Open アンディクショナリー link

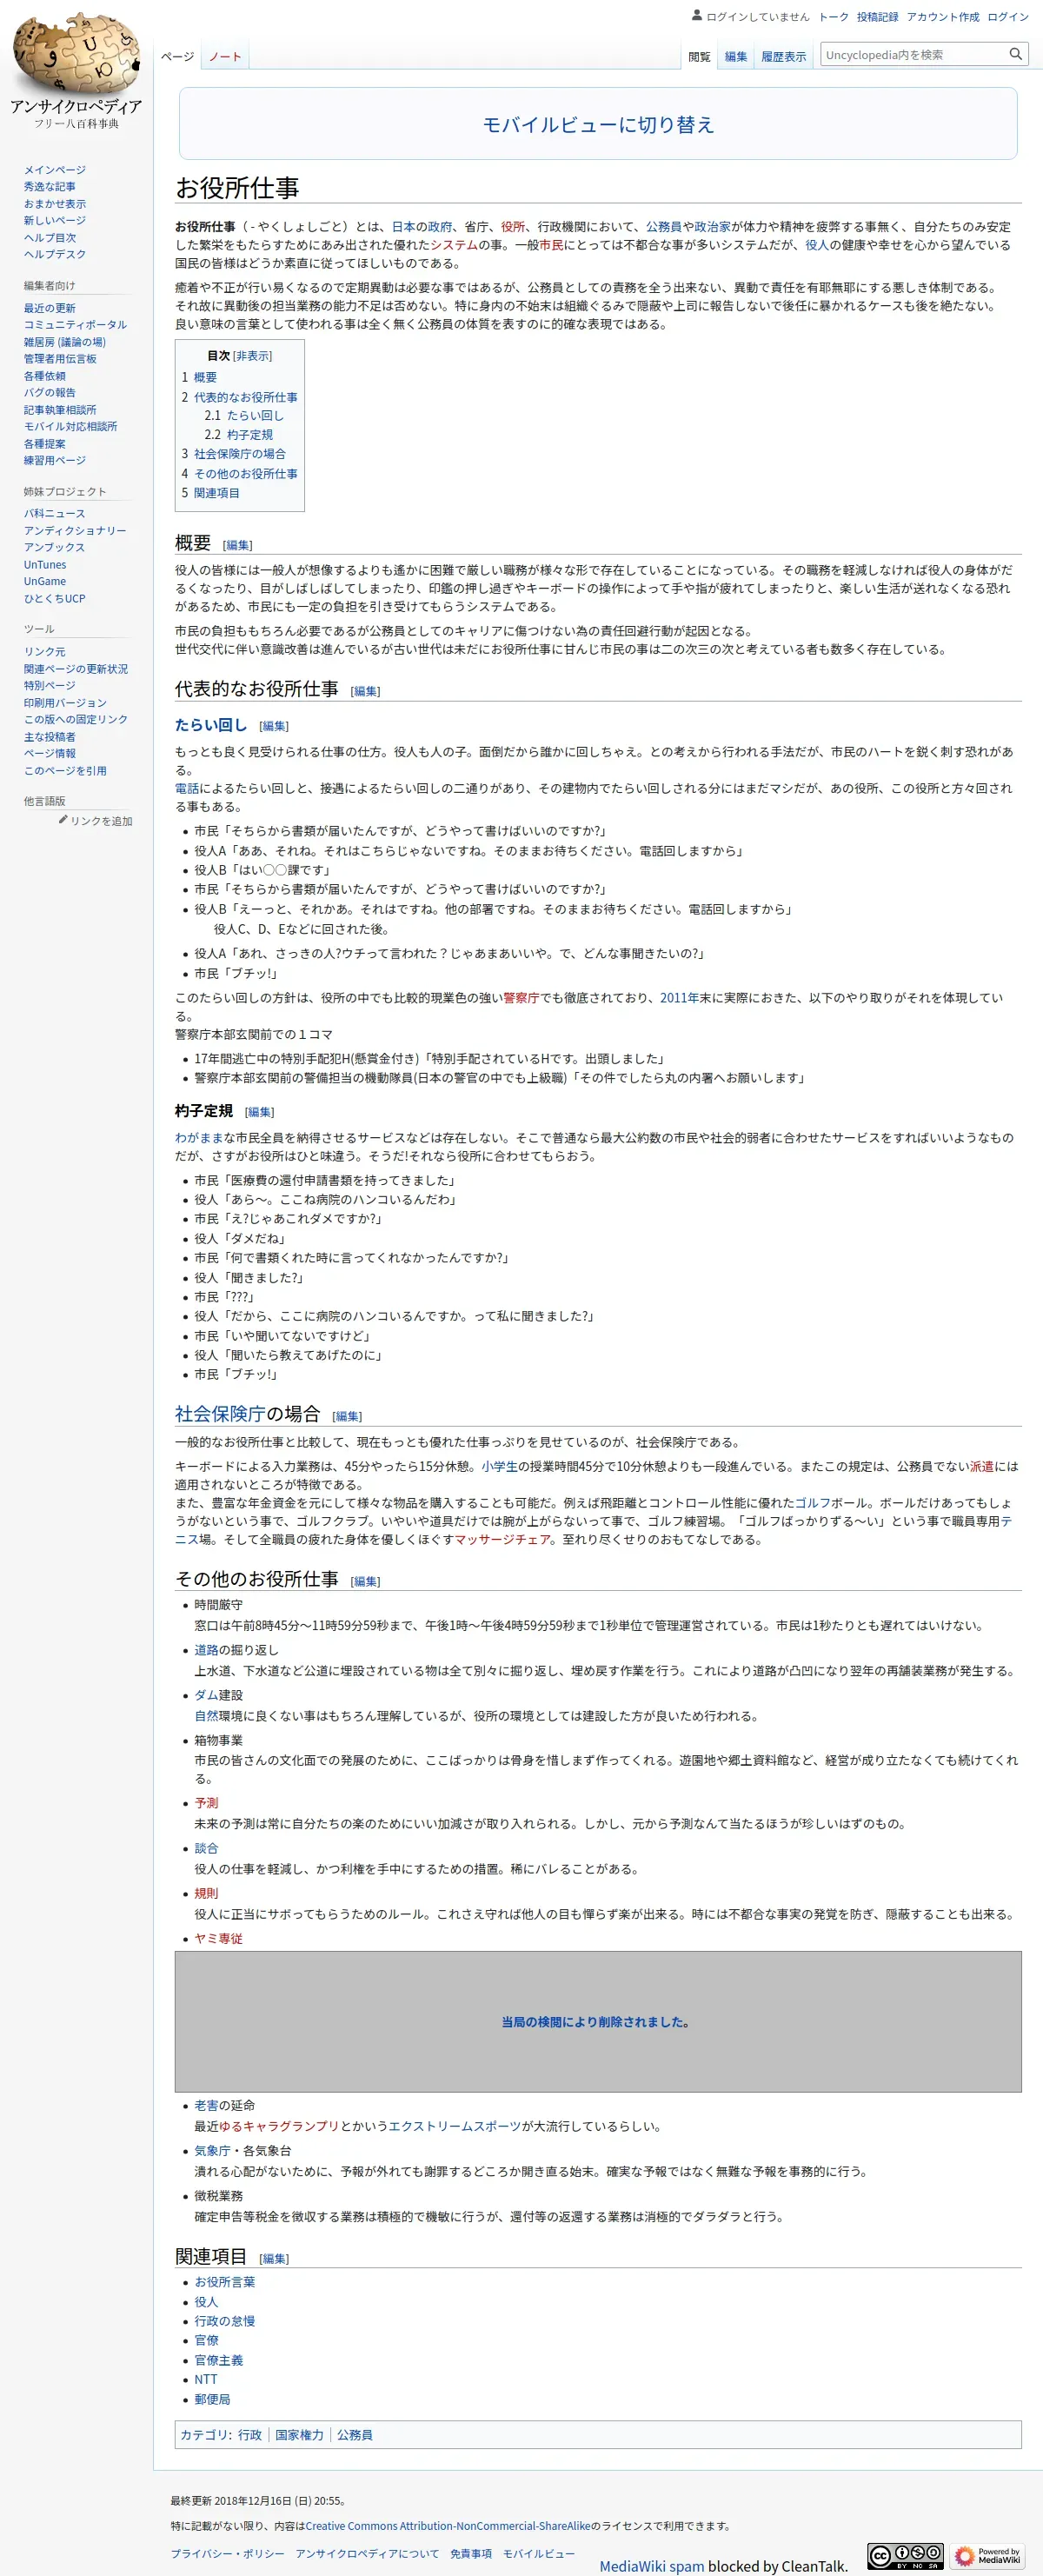click(75, 531)
